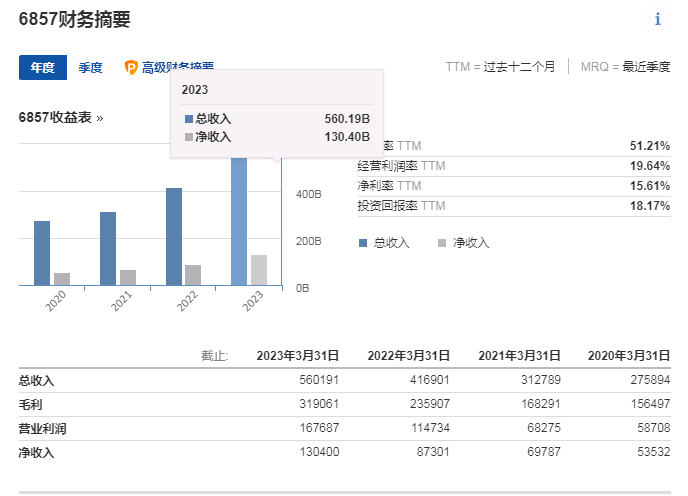Viewport: 688px width, 496px height.
Task: Click the 营业利润 row label
Action: tap(36, 428)
